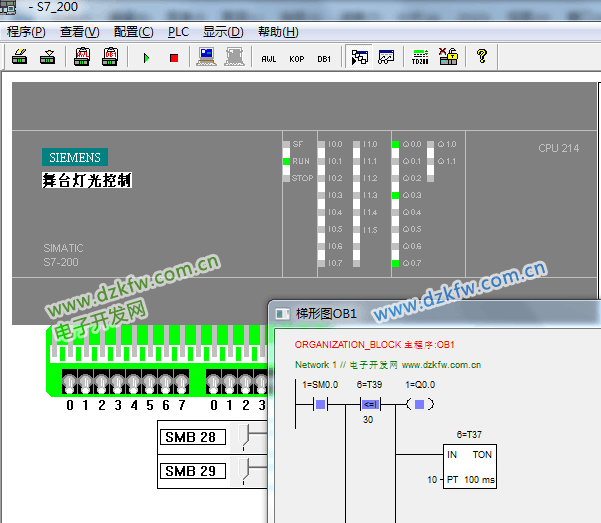This screenshot has height=523, width=601.
Task: Click the Q0.3 output LED
Action: [x=396, y=195]
